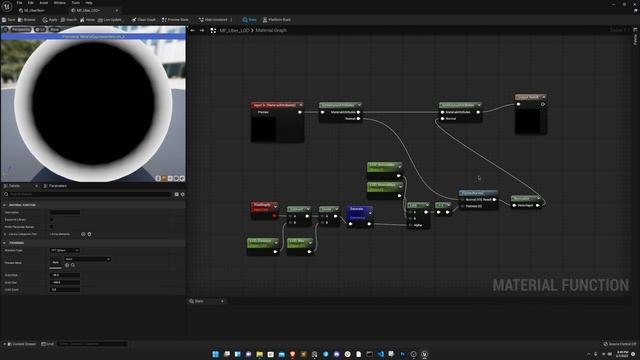The image size is (640, 360).
Task: Open the Show viewport menu
Action: pos(54,29)
